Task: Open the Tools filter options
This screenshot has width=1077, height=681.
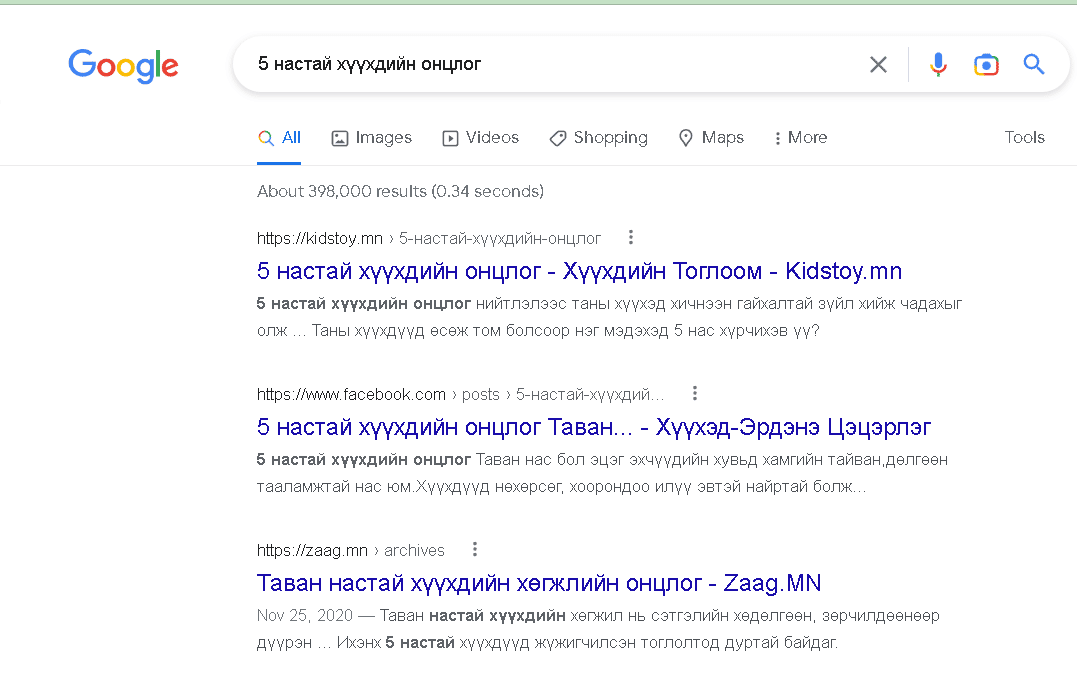Action: tap(1024, 137)
